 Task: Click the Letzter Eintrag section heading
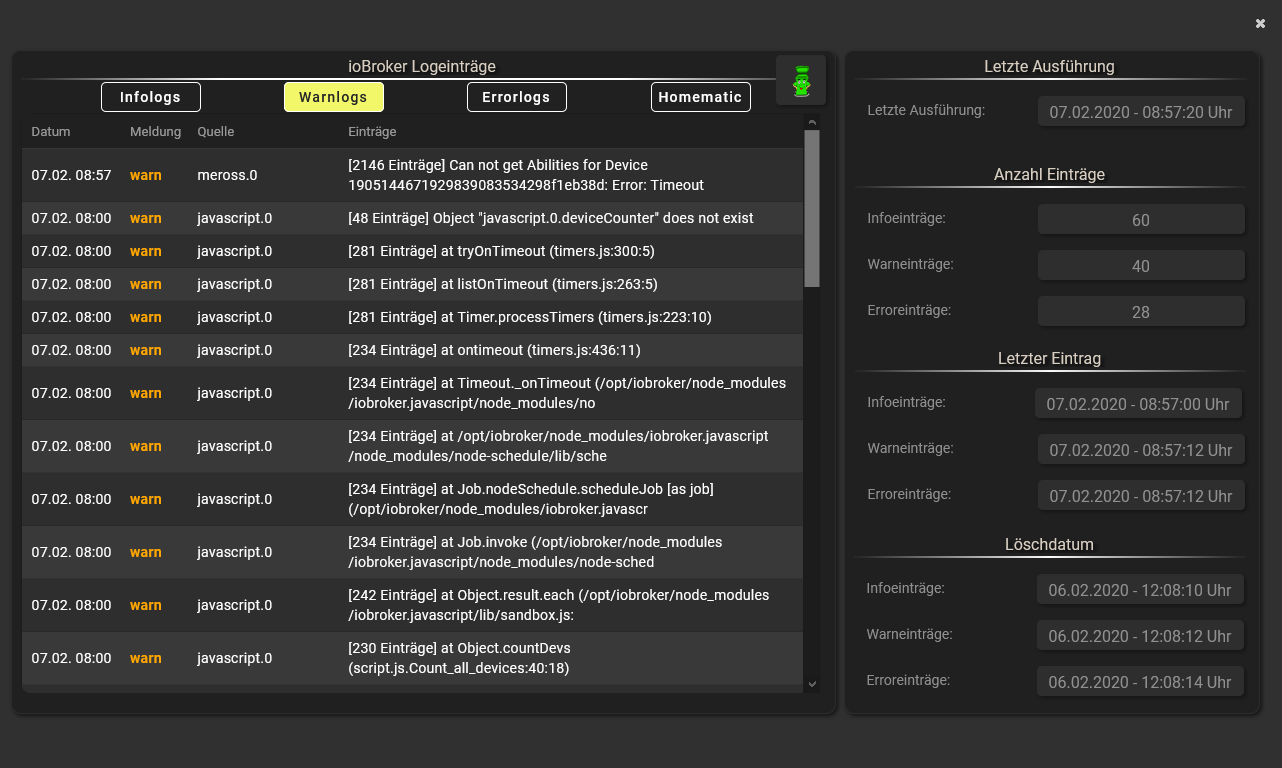1049,358
